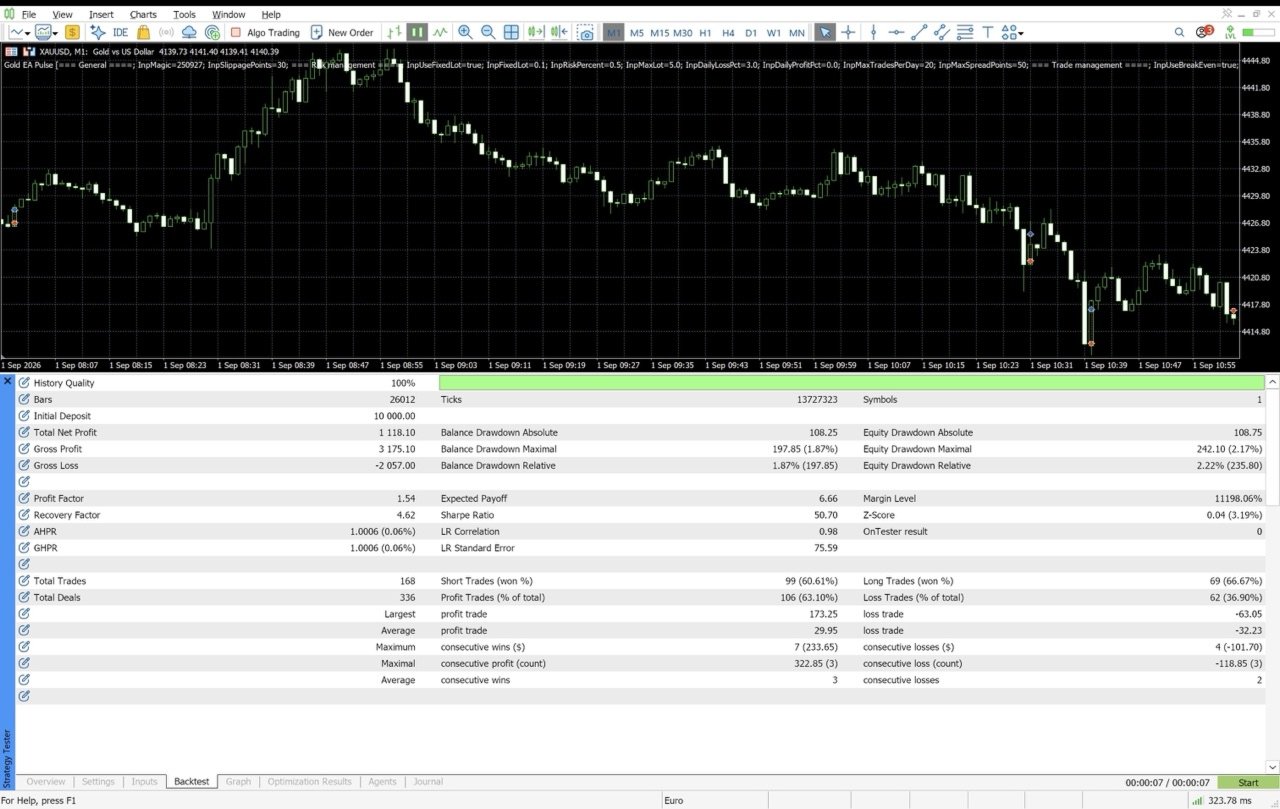This screenshot has width=1280, height=809.
Task: Toggle Algo Trading on or off
Action: point(265,32)
